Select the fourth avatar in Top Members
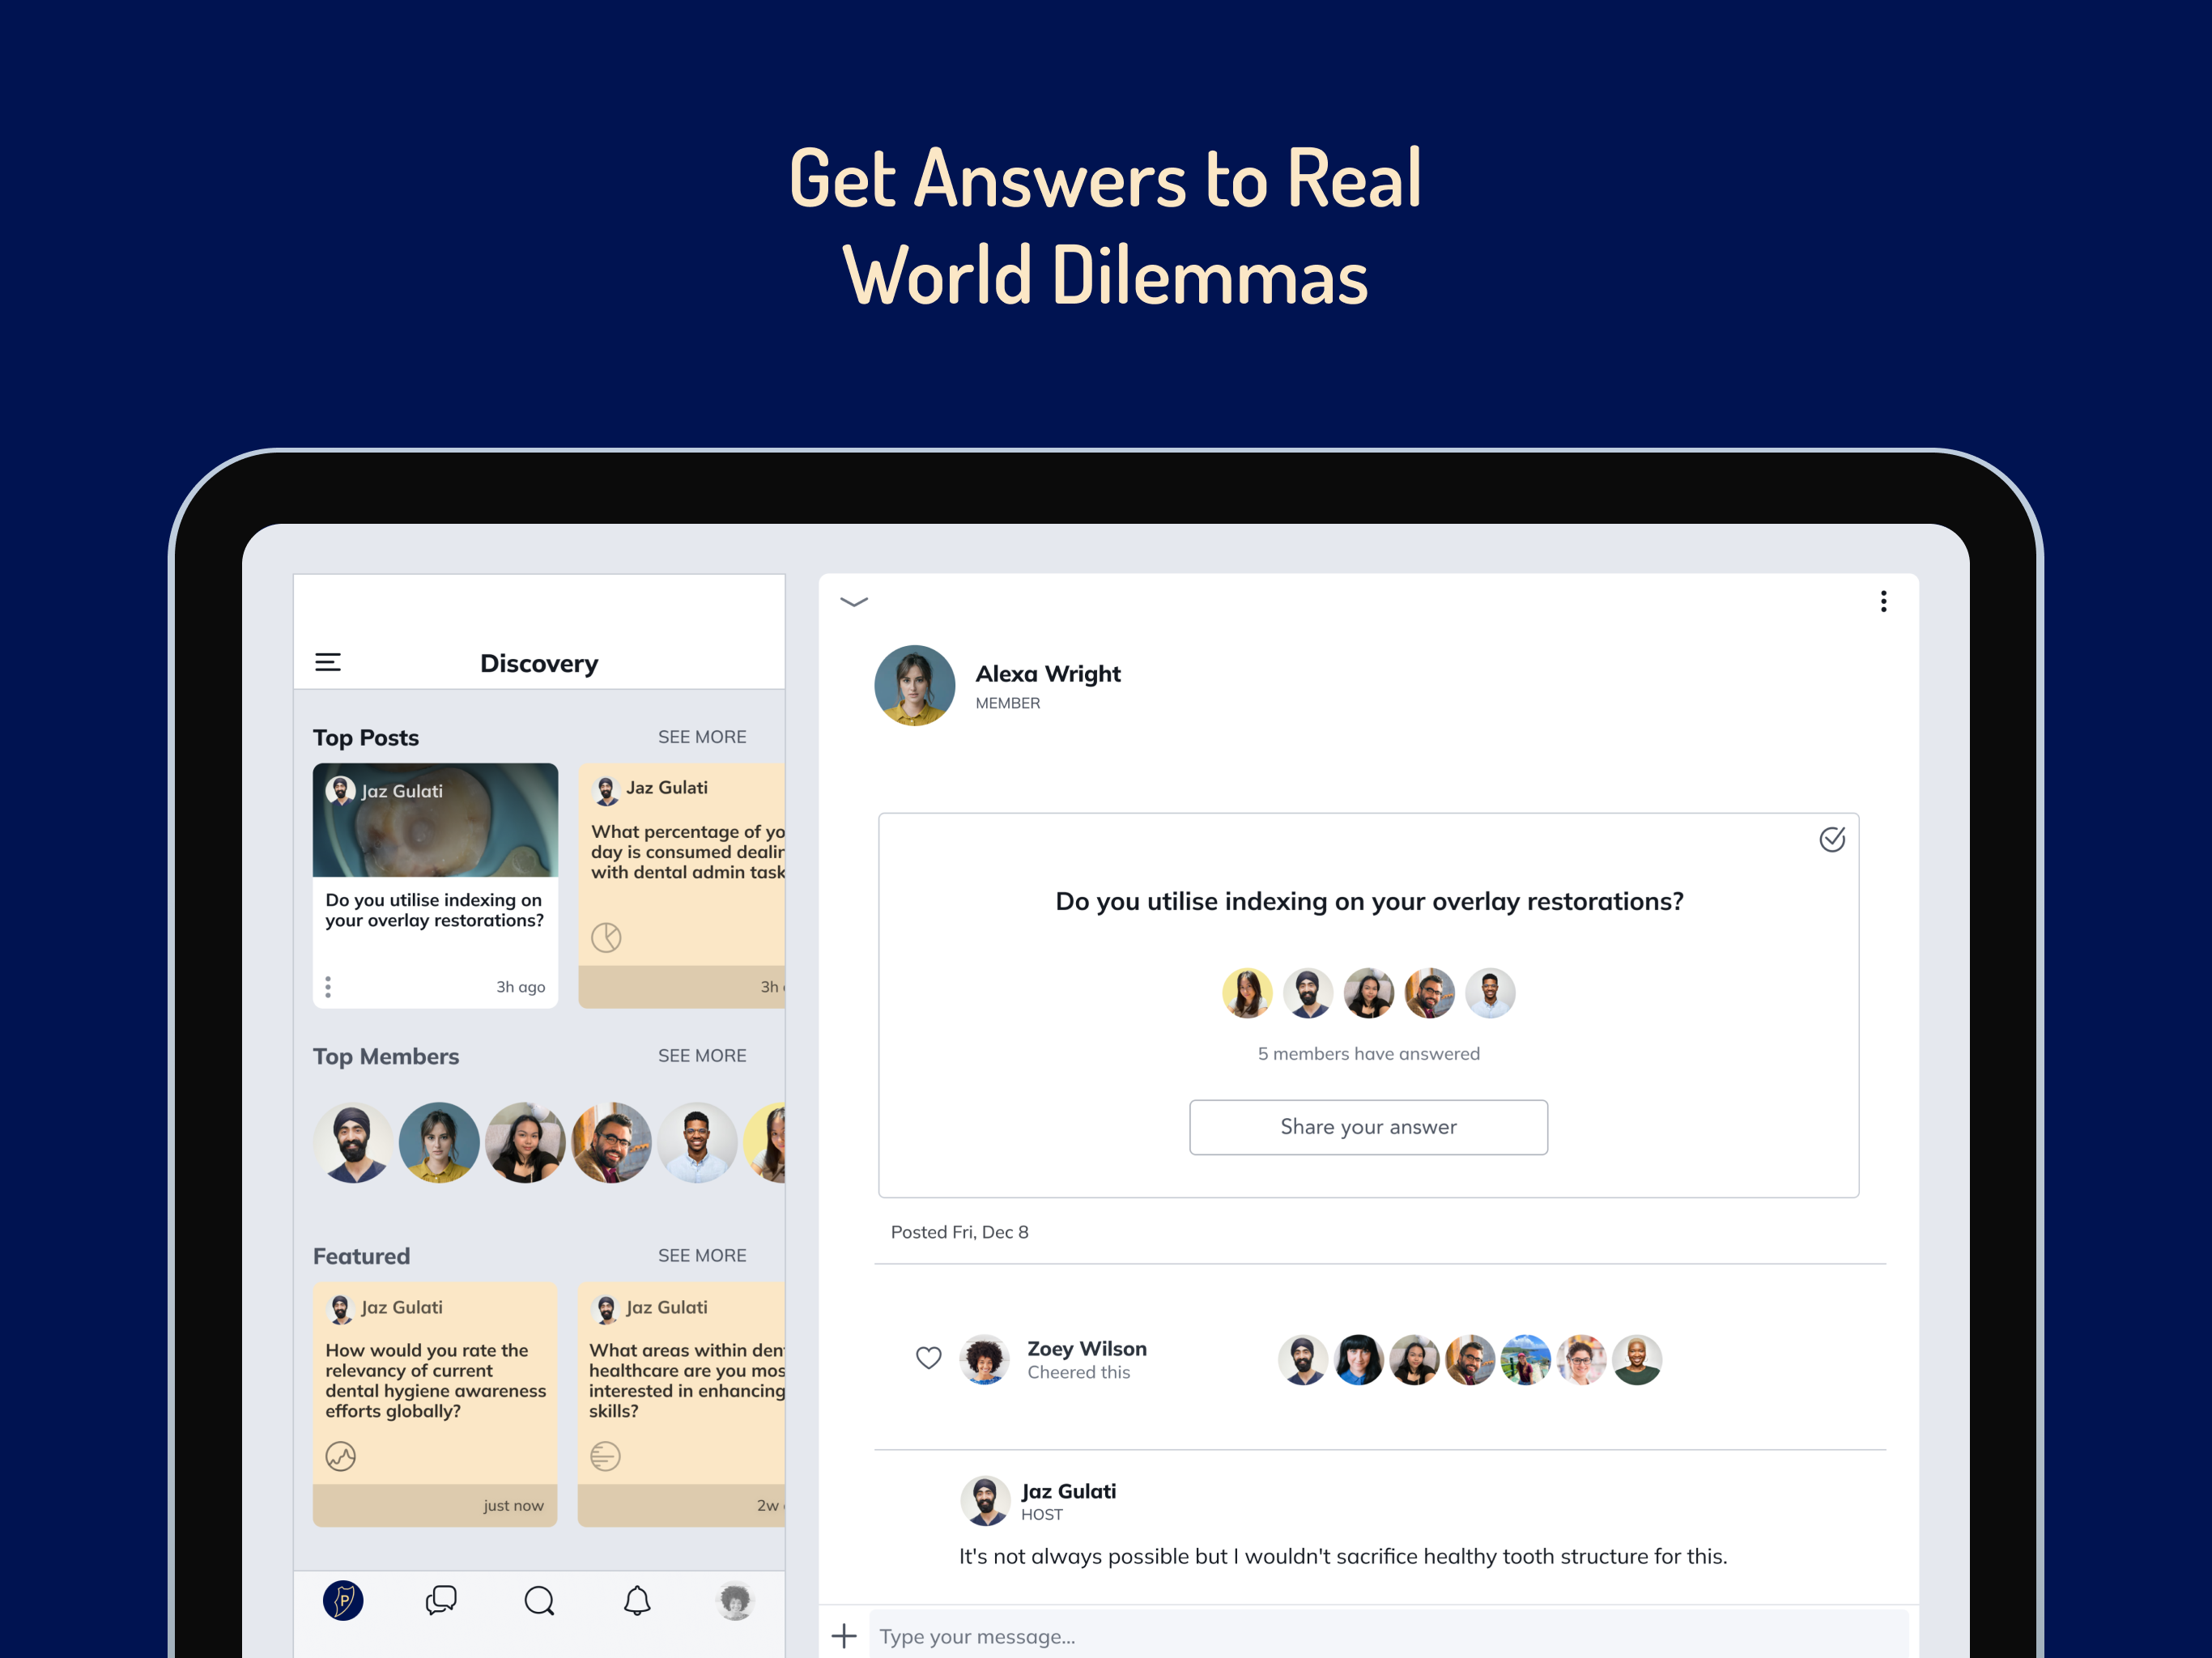This screenshot has height=1658, width=2212. coord(611,1142)
